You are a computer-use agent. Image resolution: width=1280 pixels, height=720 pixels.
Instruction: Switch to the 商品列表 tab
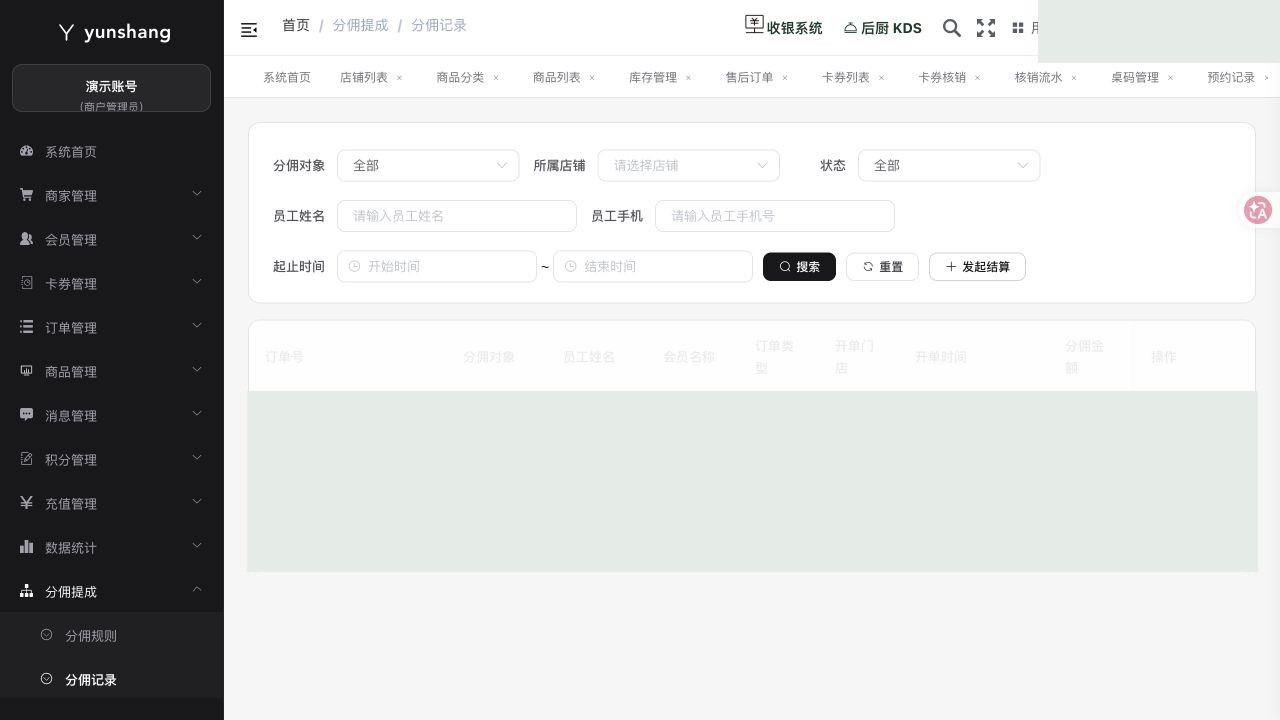coord(556,77)
